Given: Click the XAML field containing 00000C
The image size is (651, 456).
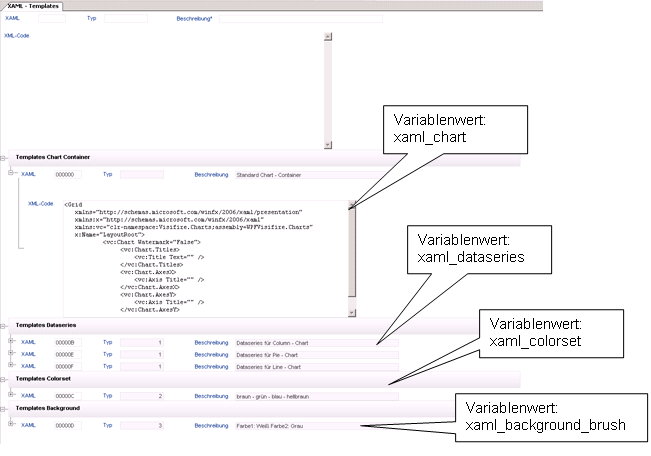Looking at the screenshot, I should tap(68, 396).
